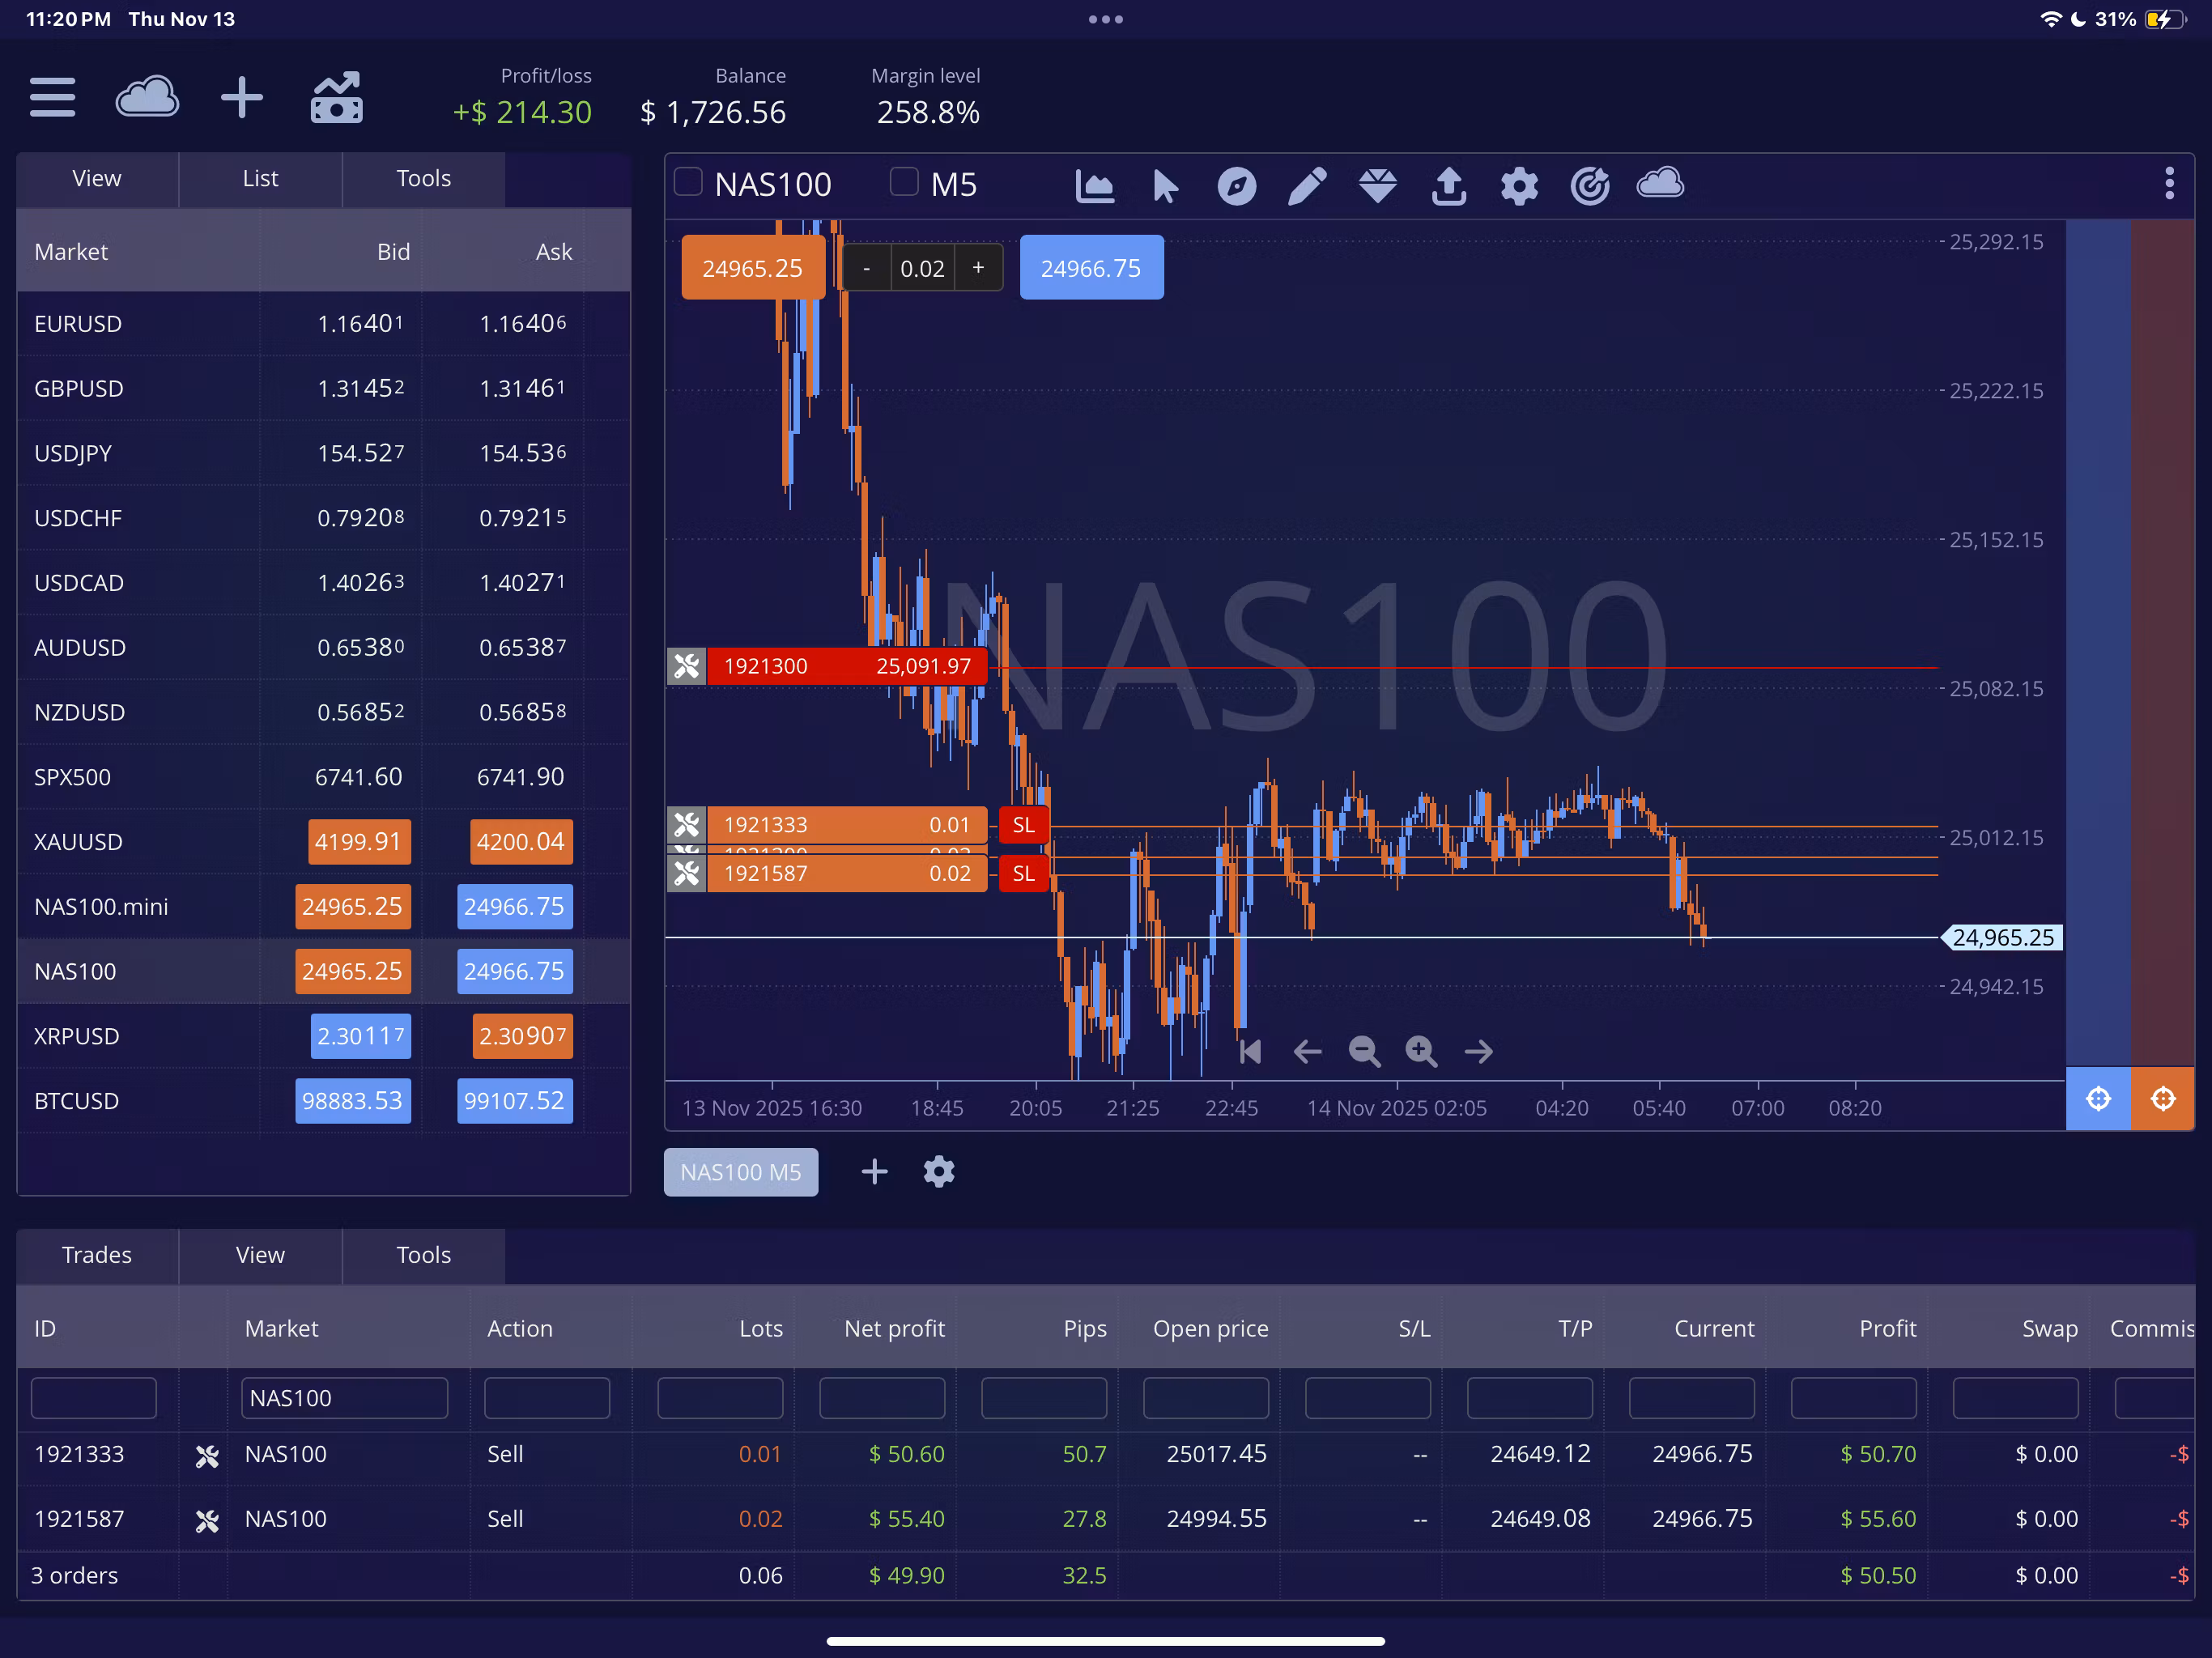Increase lot size with plus button
This screenshot has width=2212, height=1658.
pyautogui.click(x=978, y=268)
